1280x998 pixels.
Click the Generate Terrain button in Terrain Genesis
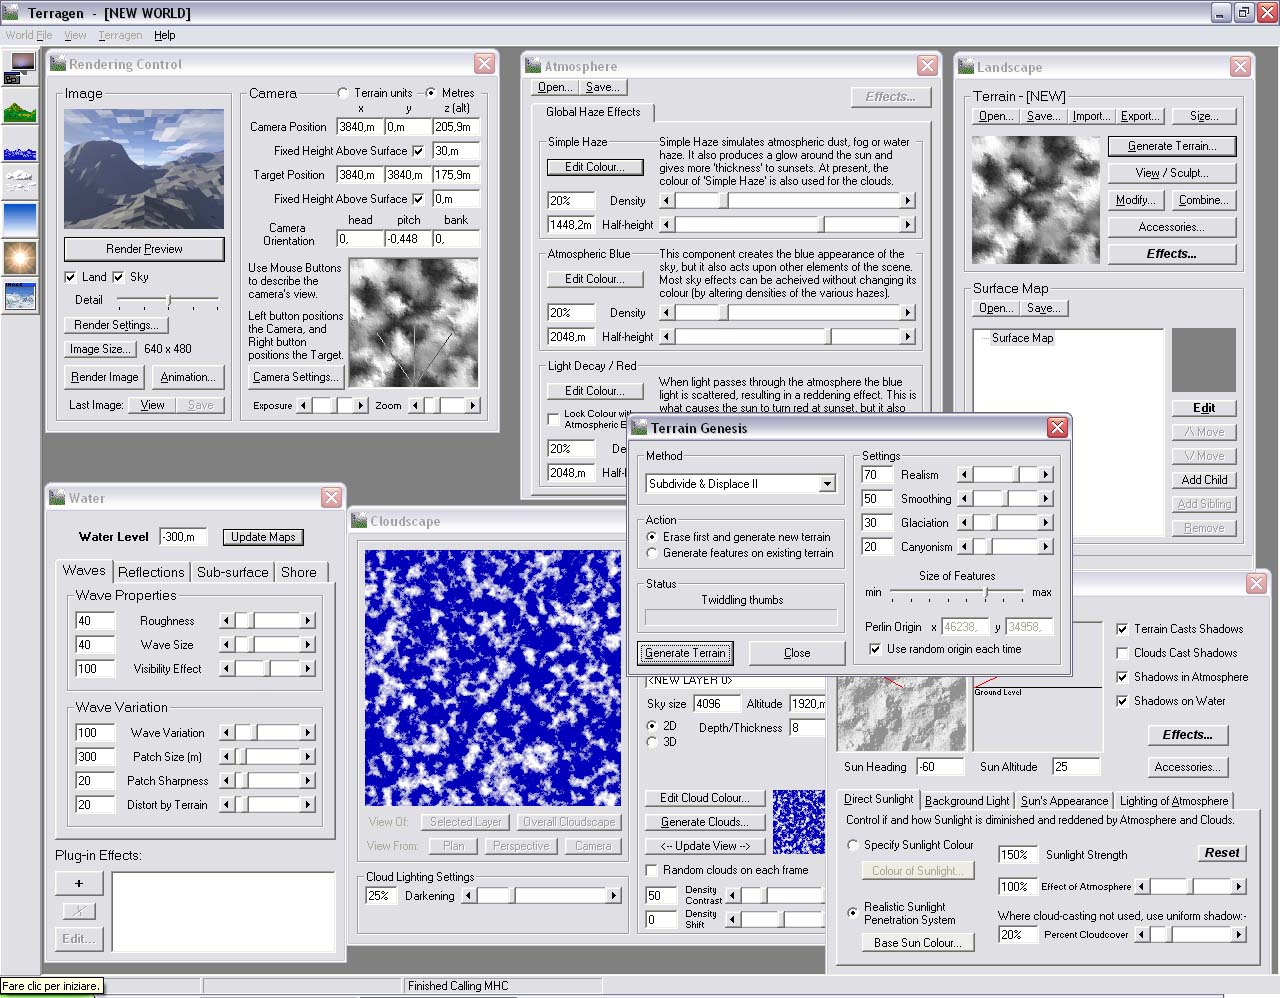pyautogui.click(x=685, y=653)
